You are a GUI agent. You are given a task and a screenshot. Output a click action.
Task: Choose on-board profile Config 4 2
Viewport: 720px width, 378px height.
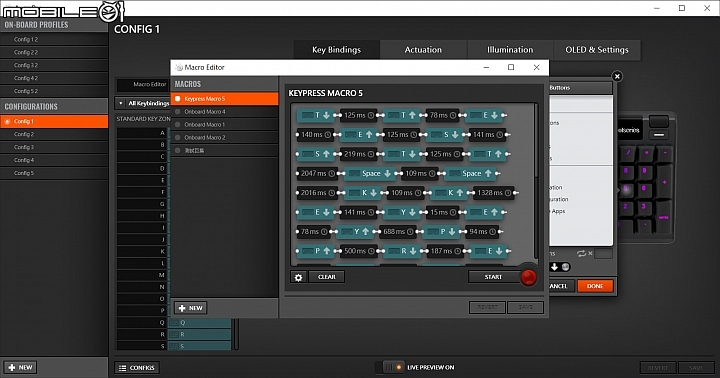point(54,78)
